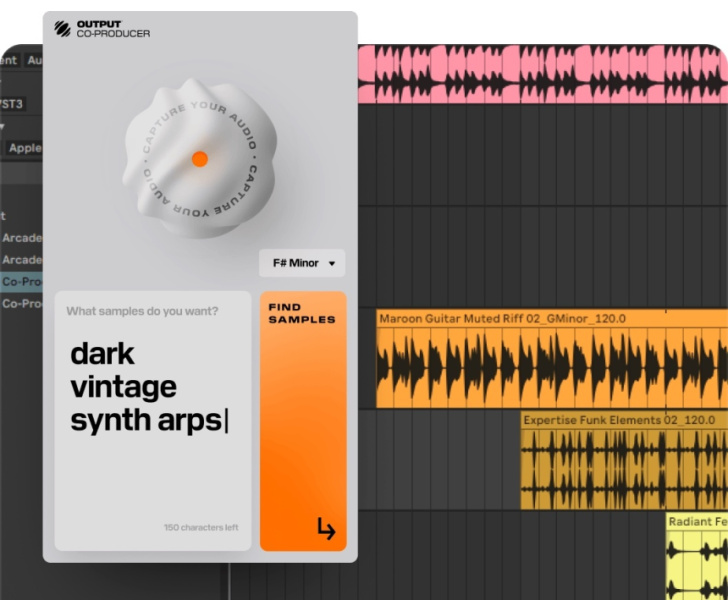Select the Expertise Funk Elements clip

[x=624, y=460]
